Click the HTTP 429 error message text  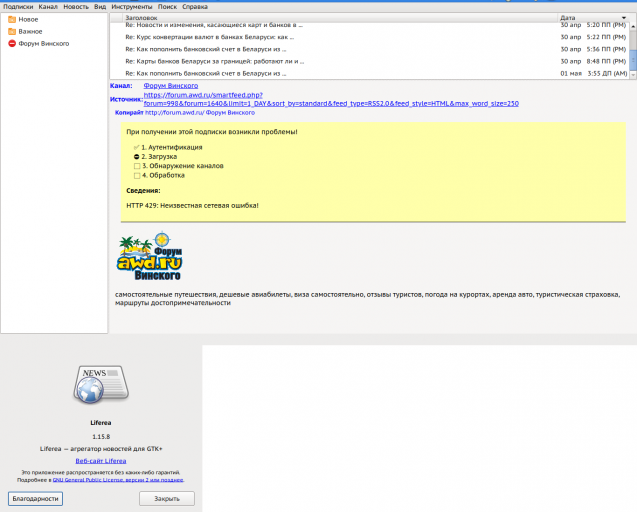[193, 206]
